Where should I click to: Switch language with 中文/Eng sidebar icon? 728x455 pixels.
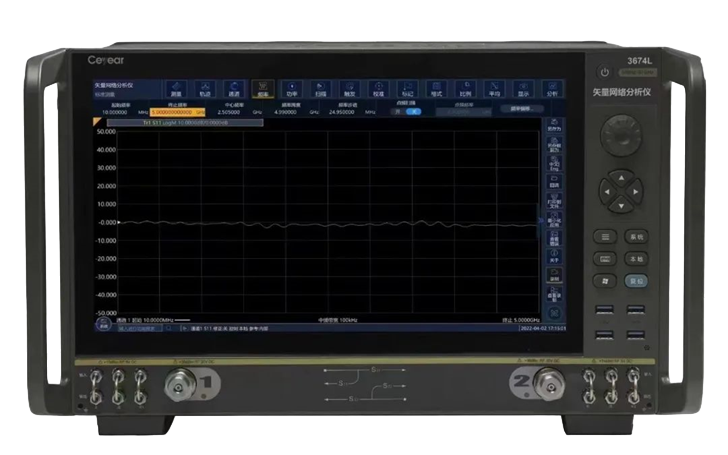[x=554, y=163]
